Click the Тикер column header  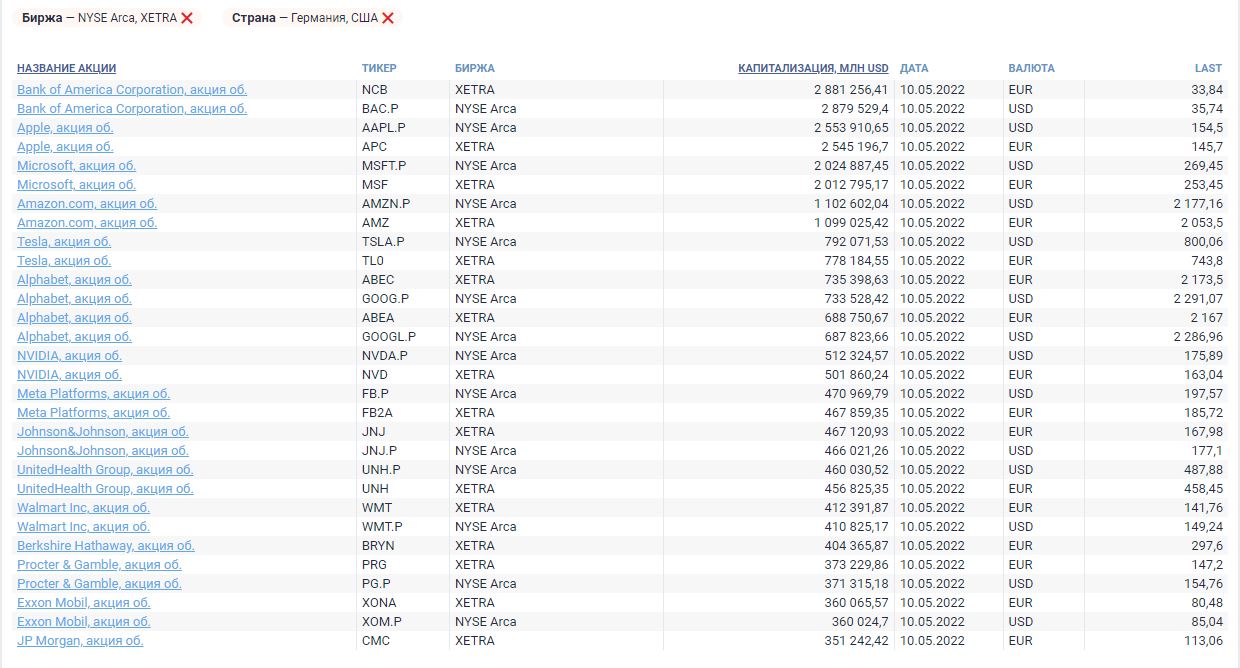[379, 68]
